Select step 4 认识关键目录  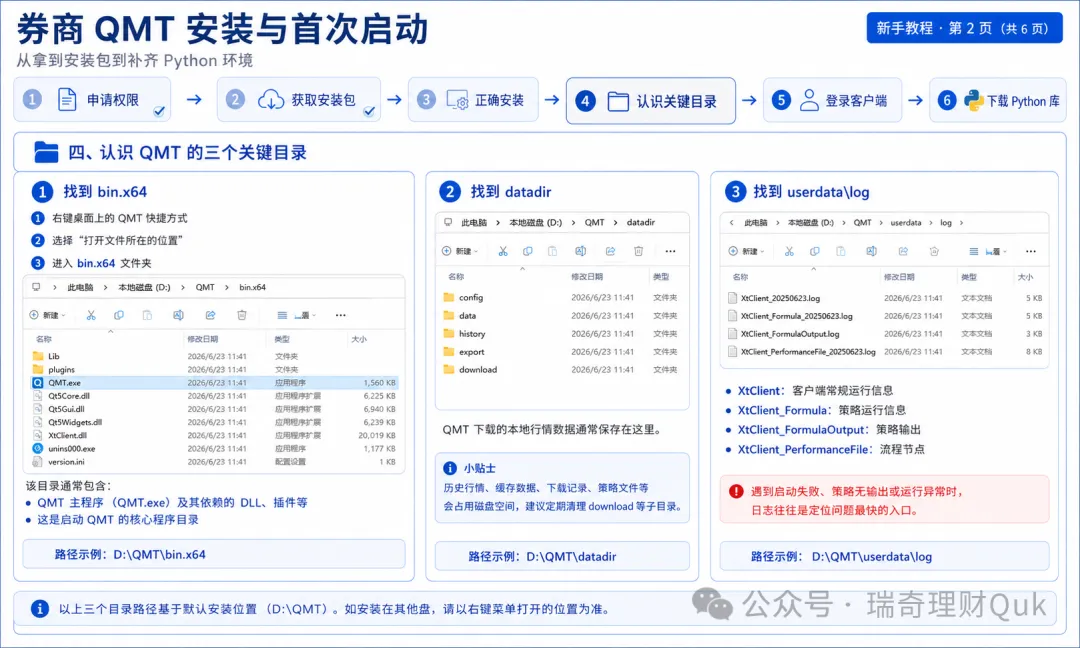pyautogui.click(x=651, y=101)
